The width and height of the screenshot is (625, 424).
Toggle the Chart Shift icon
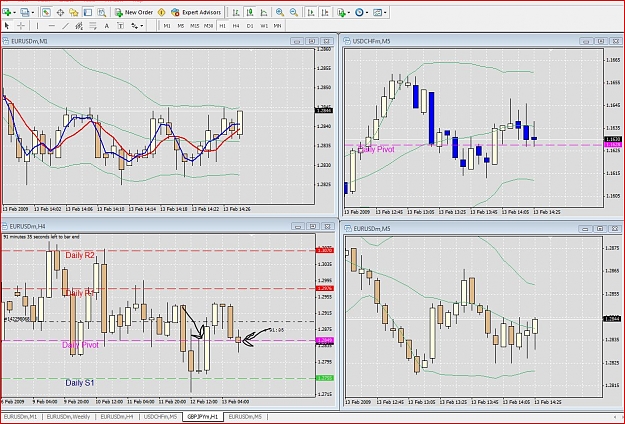point(325,12)
